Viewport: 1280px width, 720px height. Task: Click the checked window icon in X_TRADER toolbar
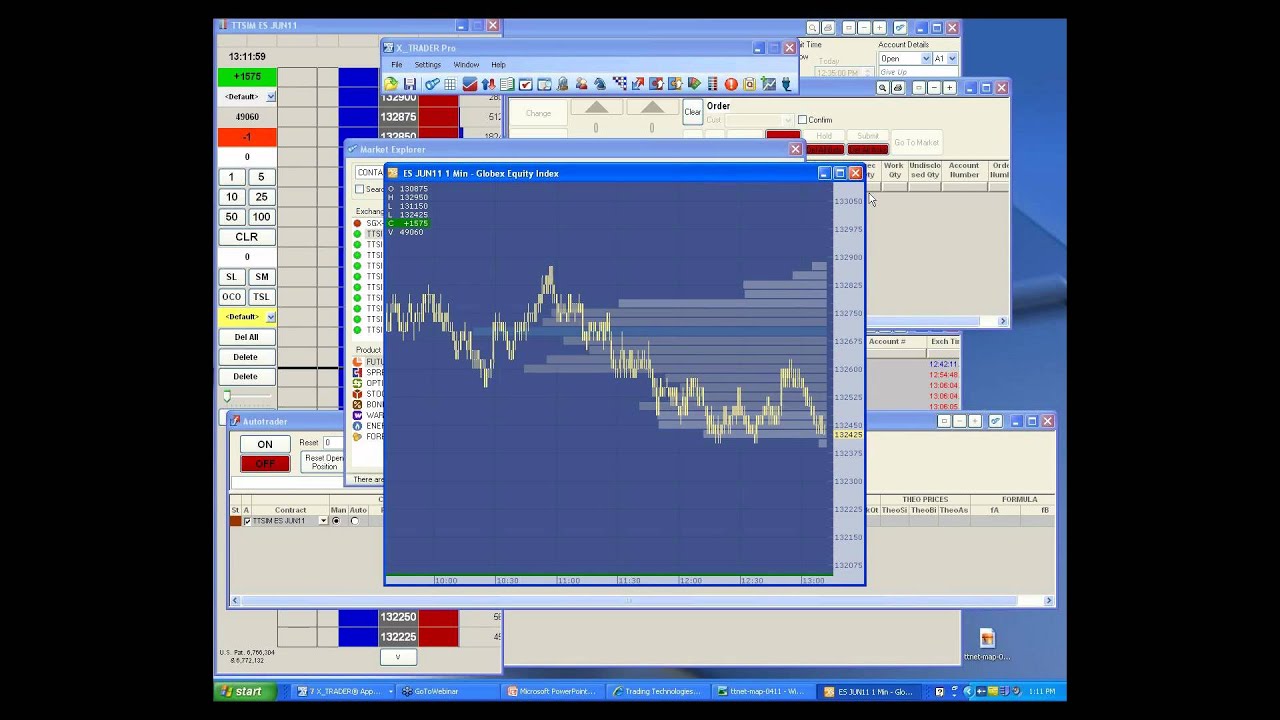[526, 84]
